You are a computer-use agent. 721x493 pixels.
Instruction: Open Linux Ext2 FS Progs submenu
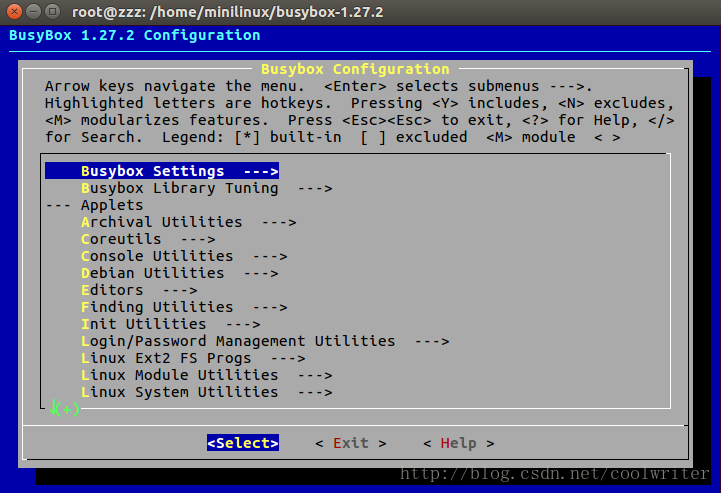tap(193, 358)
